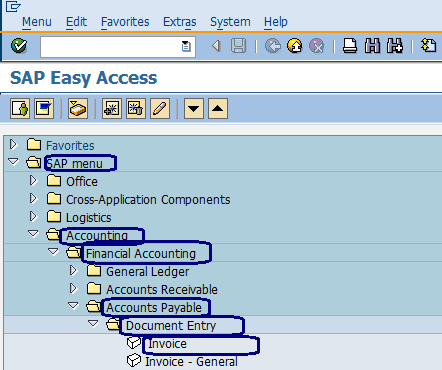
Task: Click the Move Favorites Down arrow
Action: 194,108
